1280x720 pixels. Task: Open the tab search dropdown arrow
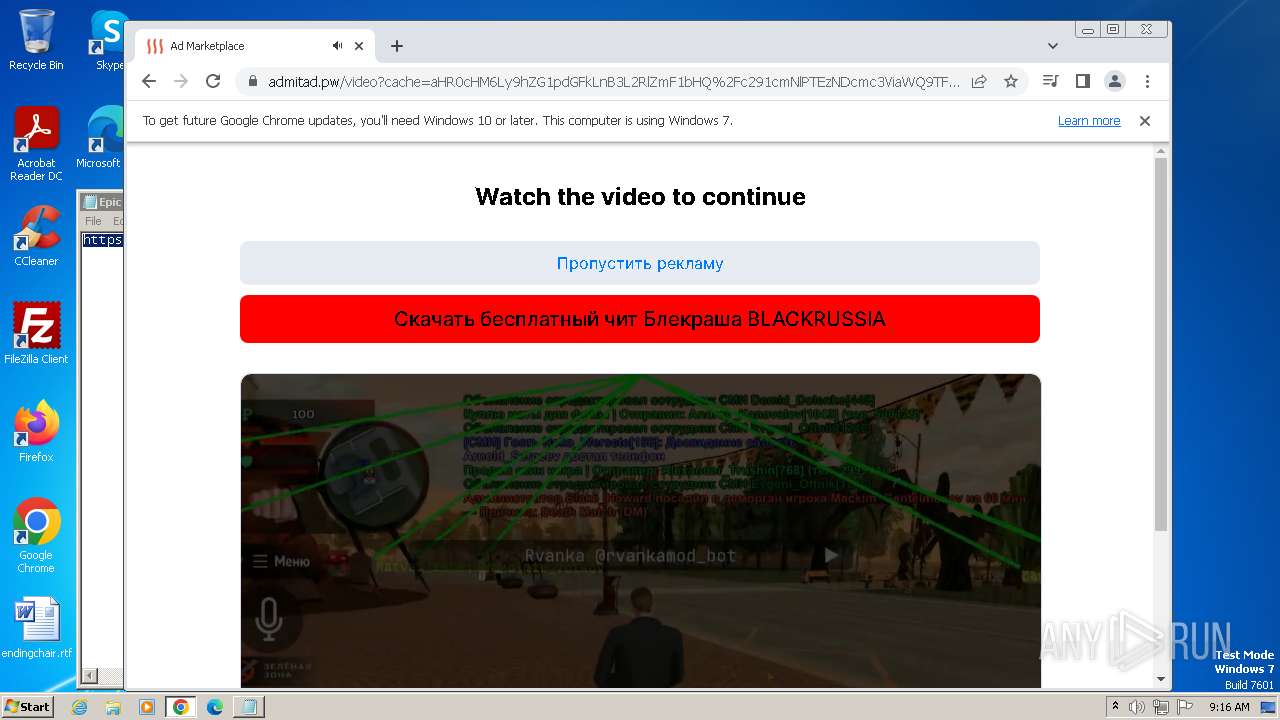tap(1053, 46)
